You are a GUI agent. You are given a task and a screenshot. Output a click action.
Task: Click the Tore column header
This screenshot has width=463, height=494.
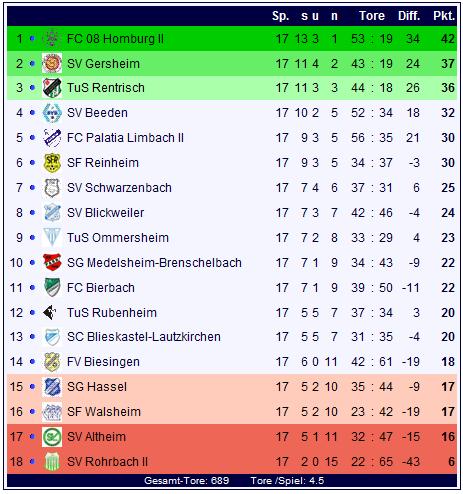[x=372, y=16]
